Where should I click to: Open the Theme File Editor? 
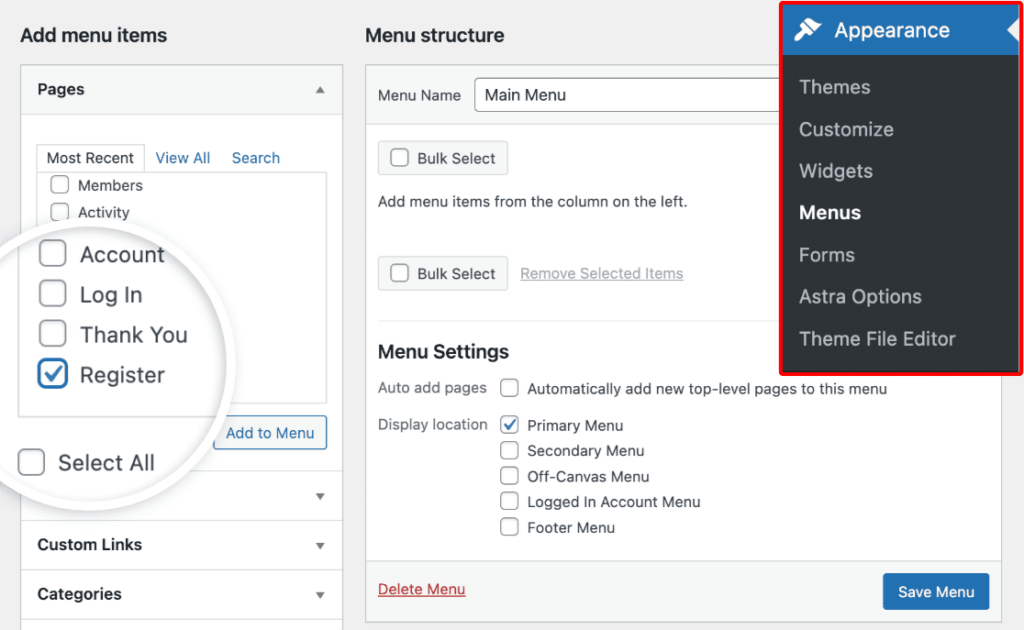pyautogui.click(x=877, y=339)
